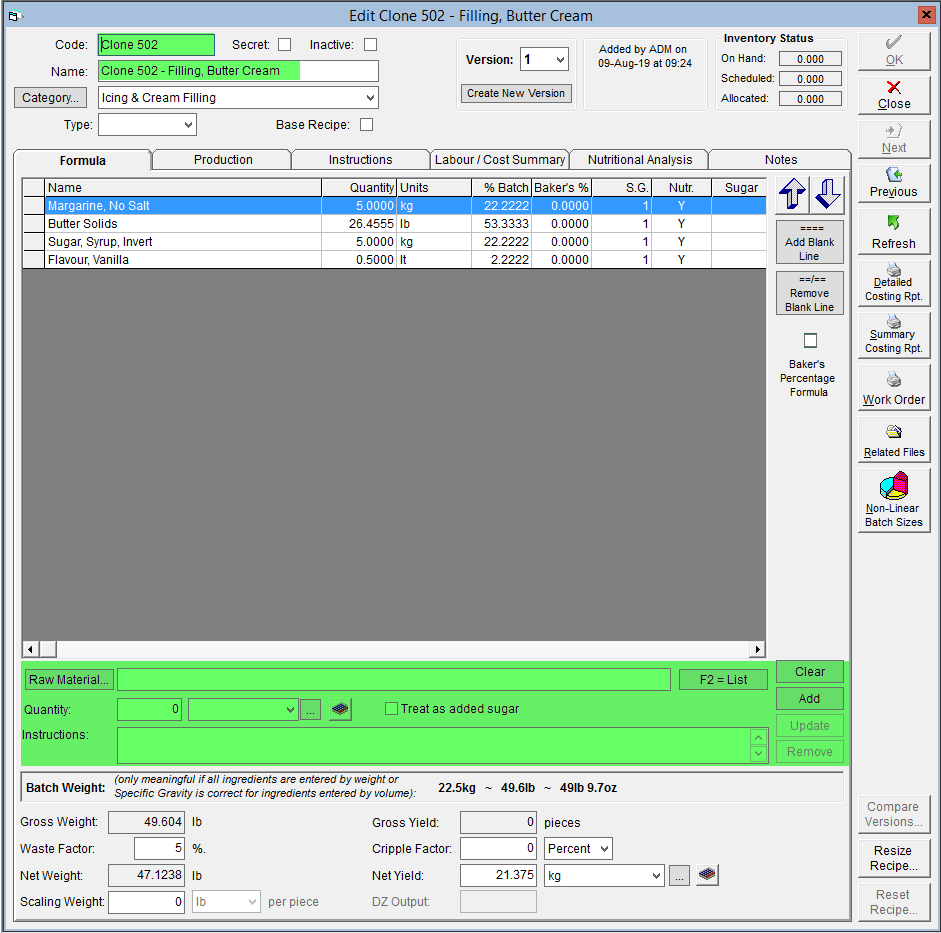Image resolution: width=941 pixels, height=933 pixels.
Task: Open Non-Linear Batch Sizes
Action: [894, 500]
